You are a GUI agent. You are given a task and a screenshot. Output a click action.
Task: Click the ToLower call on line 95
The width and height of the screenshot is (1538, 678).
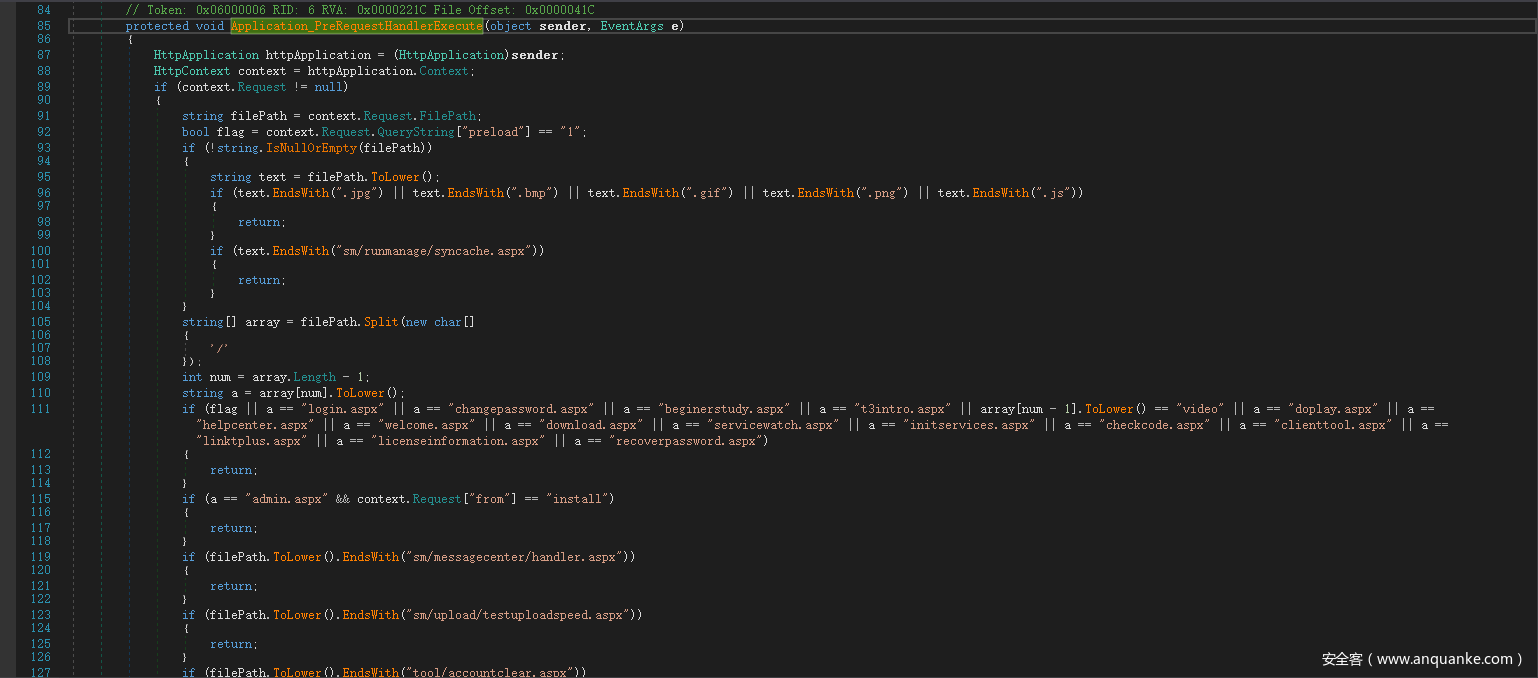tap(395, 176)
